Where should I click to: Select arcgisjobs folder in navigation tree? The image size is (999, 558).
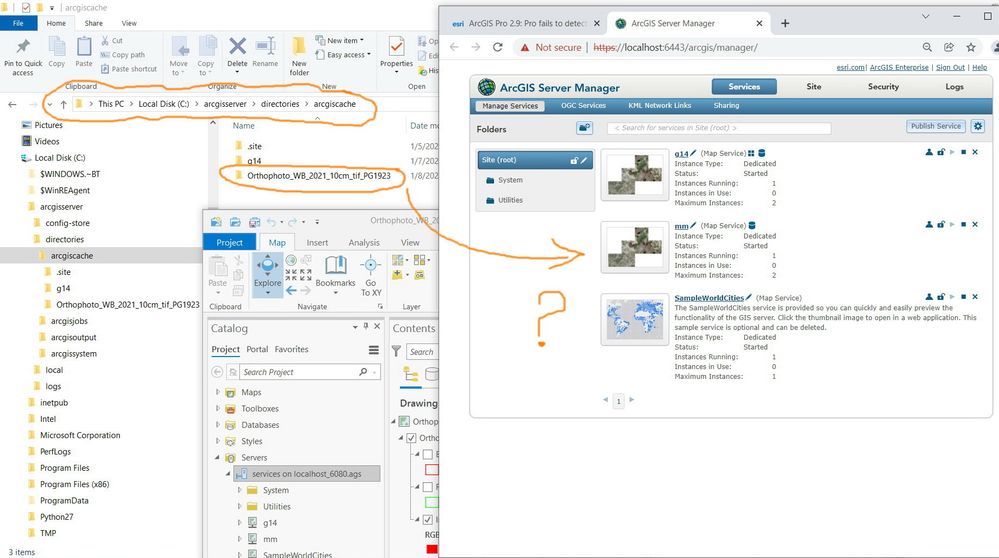click(x=69, y=321)
